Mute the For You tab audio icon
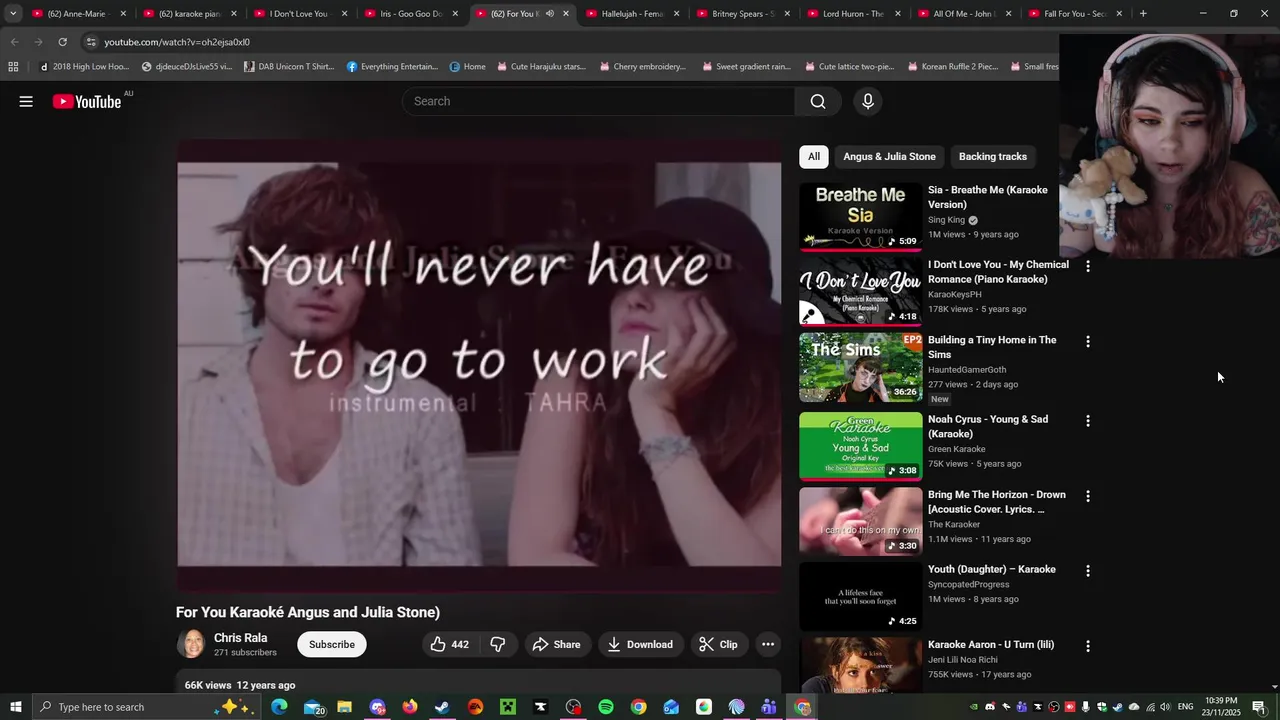The width and height of the screenshot is (1280, 720). (x=549, y=14)
